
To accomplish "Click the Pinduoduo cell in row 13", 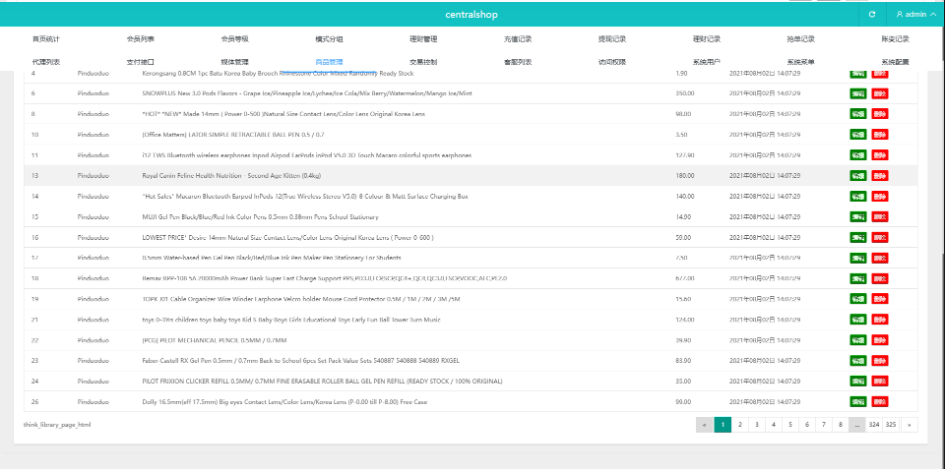I will click(x=93, y=176).
